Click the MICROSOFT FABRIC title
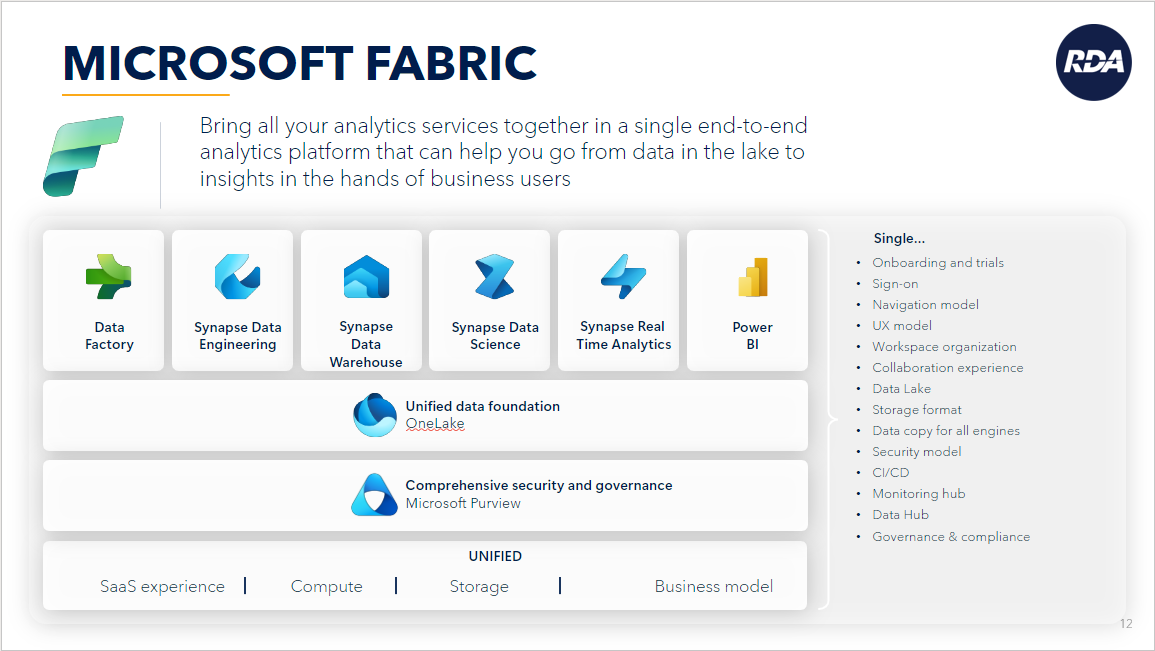This screenshot has width=1155, height=651. tap(300, 63)
